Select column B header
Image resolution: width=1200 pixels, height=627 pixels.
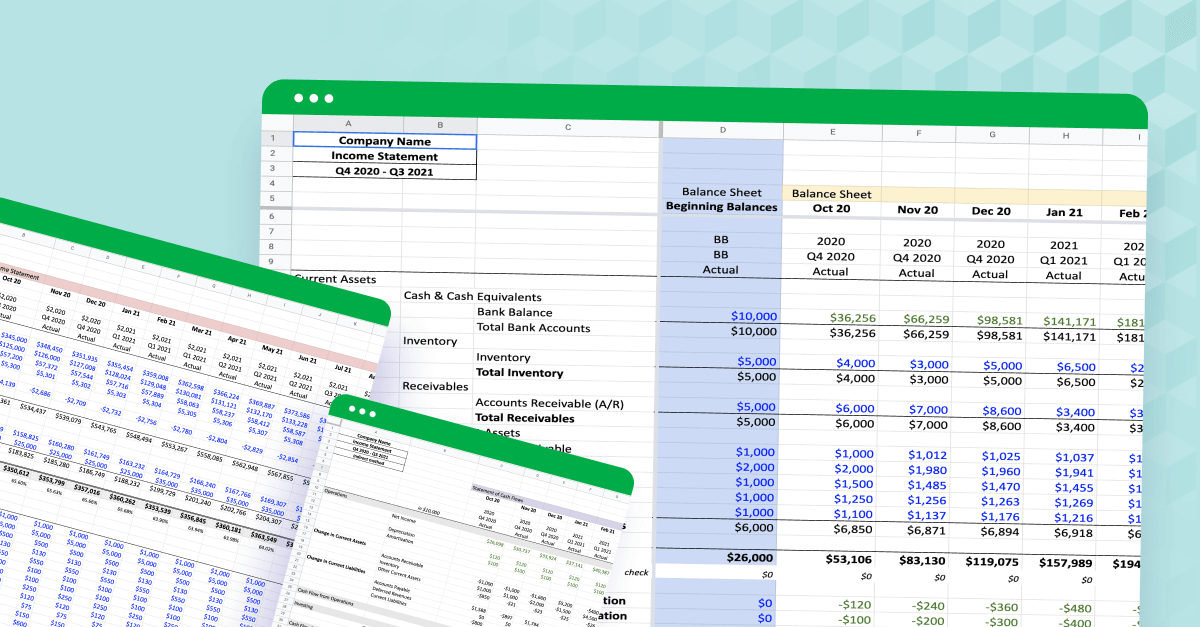440,128
